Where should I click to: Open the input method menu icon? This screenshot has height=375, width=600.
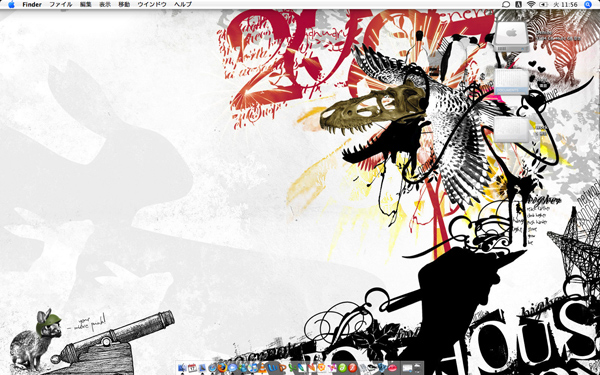(518, 5)
